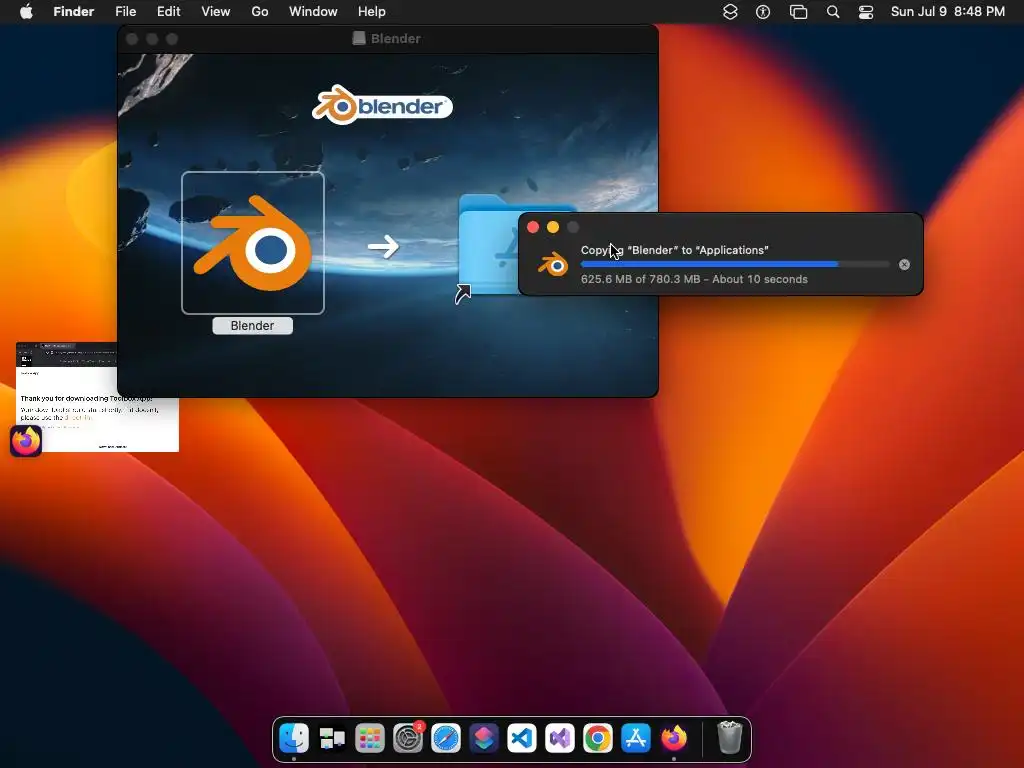Click the date and time in menu bar
The image size is (1024, 768).
point(948,12)
